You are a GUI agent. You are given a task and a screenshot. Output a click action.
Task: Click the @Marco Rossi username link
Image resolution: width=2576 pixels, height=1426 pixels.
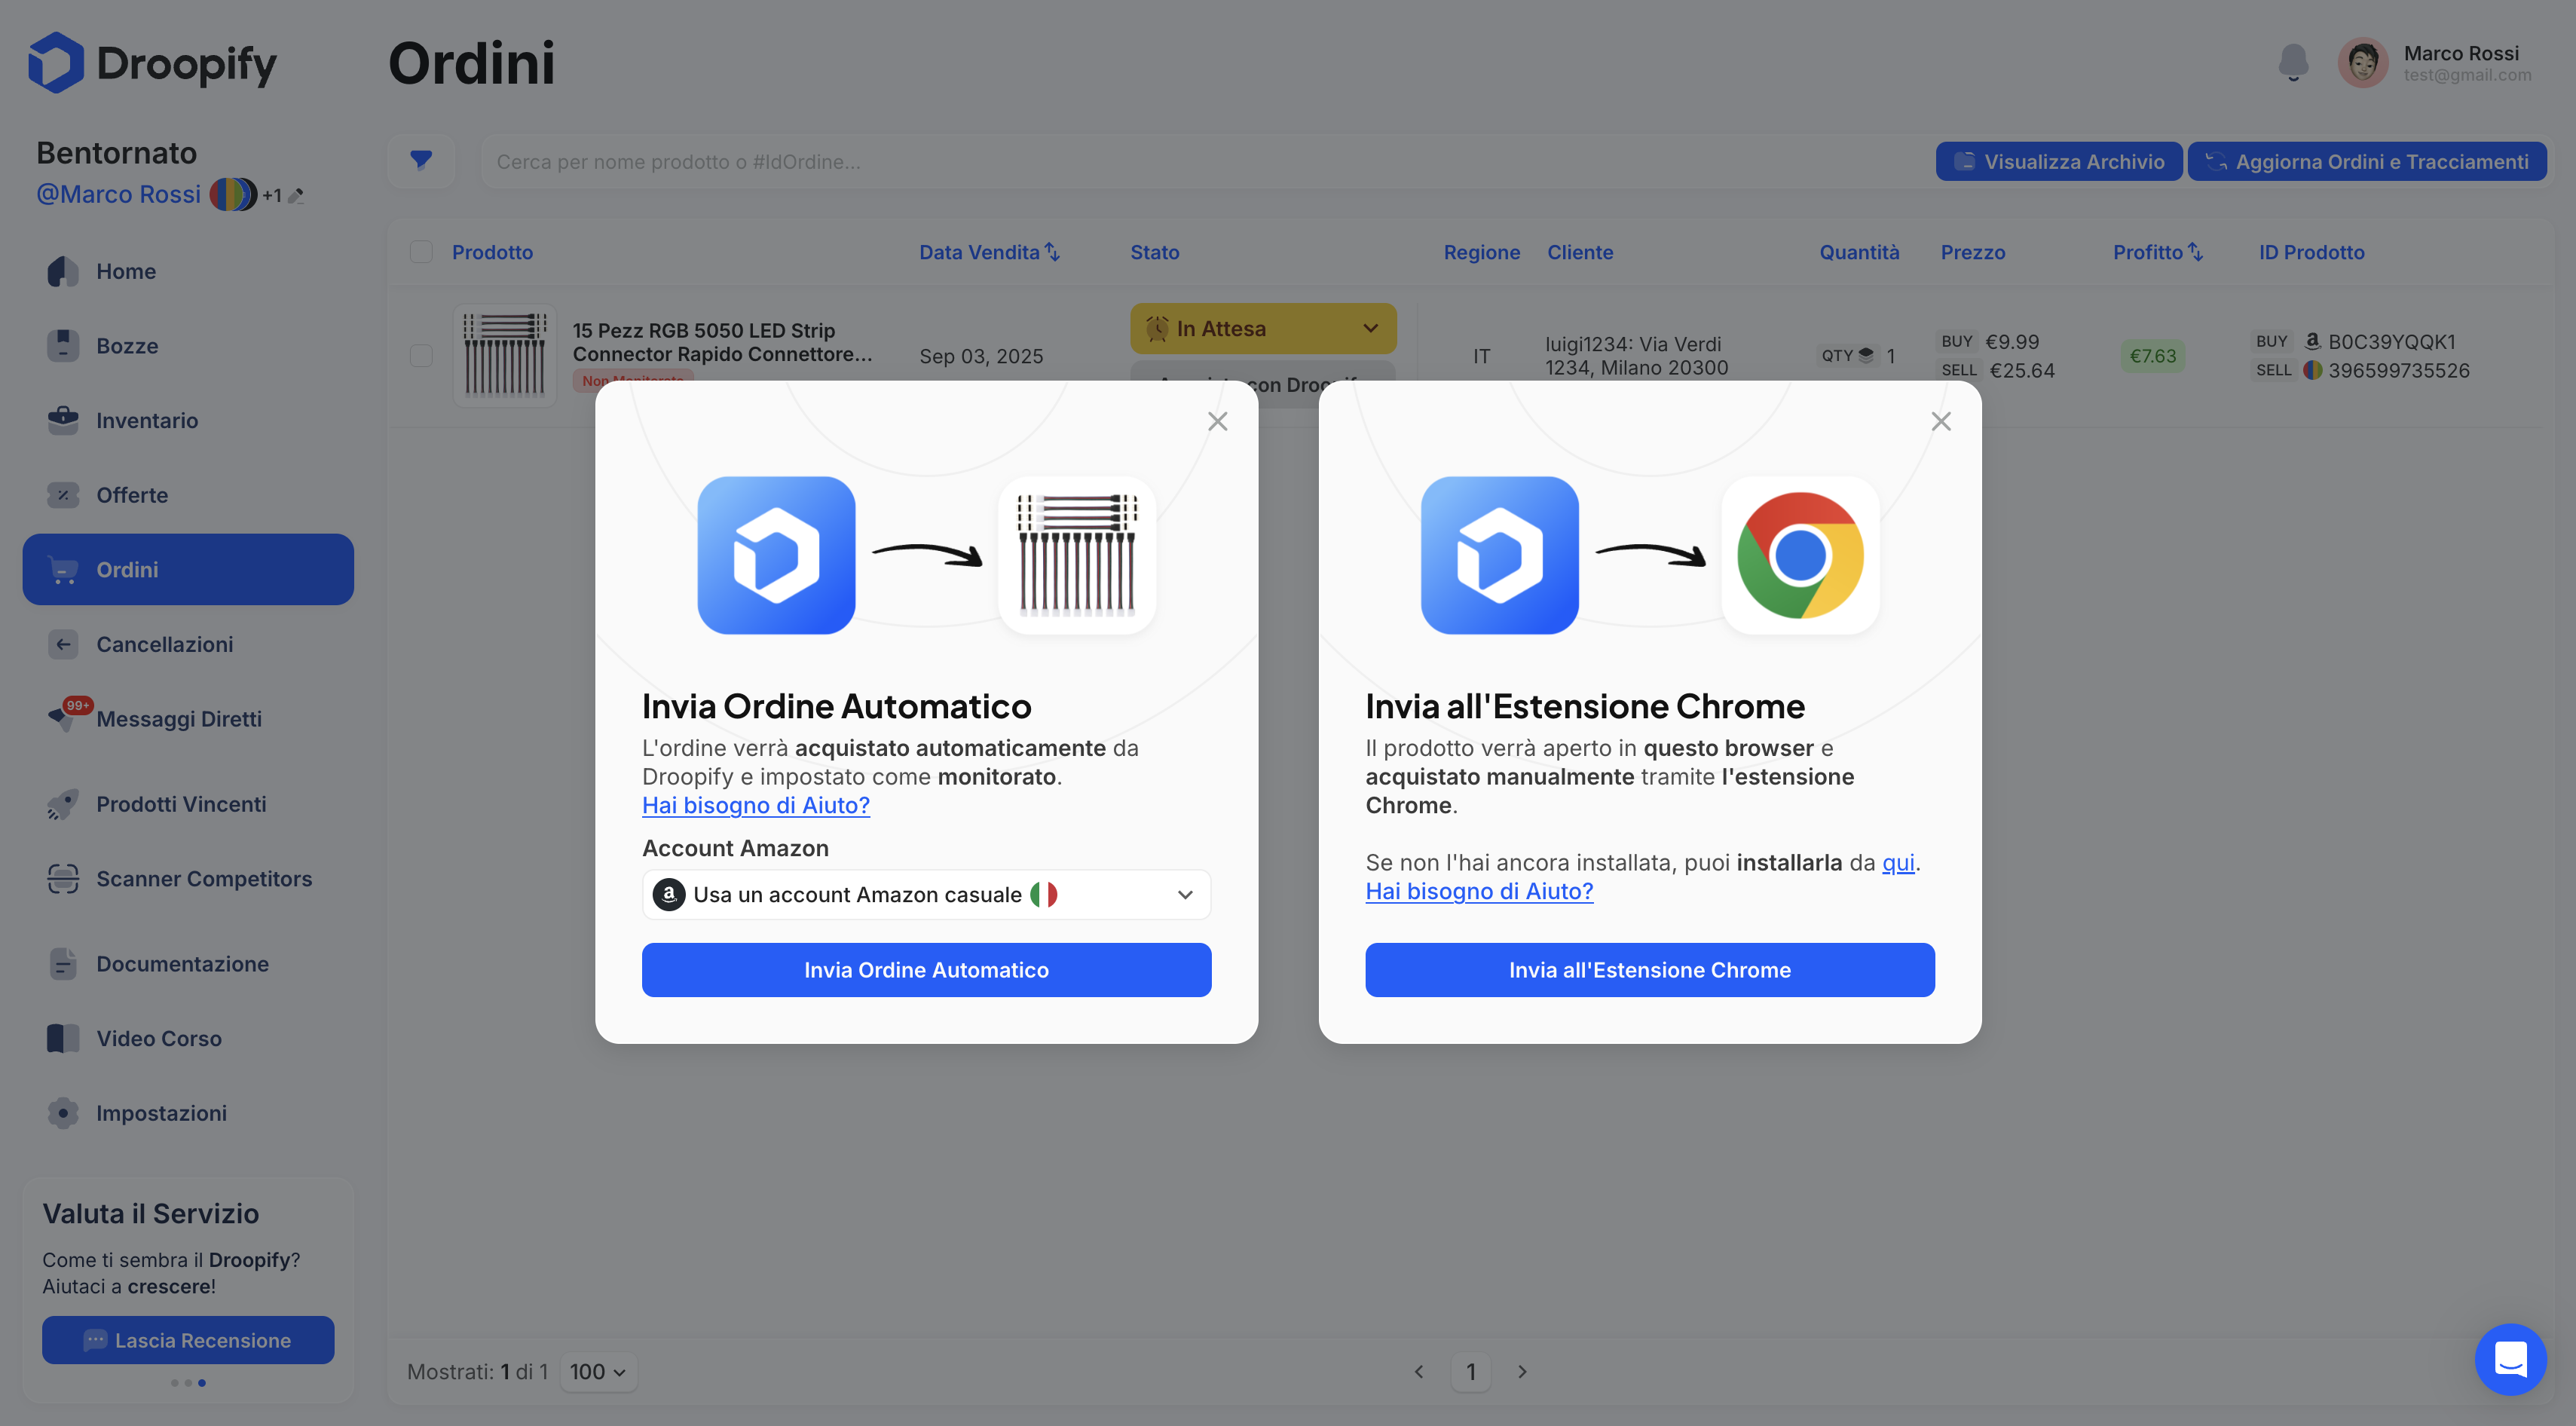(119, 194)
